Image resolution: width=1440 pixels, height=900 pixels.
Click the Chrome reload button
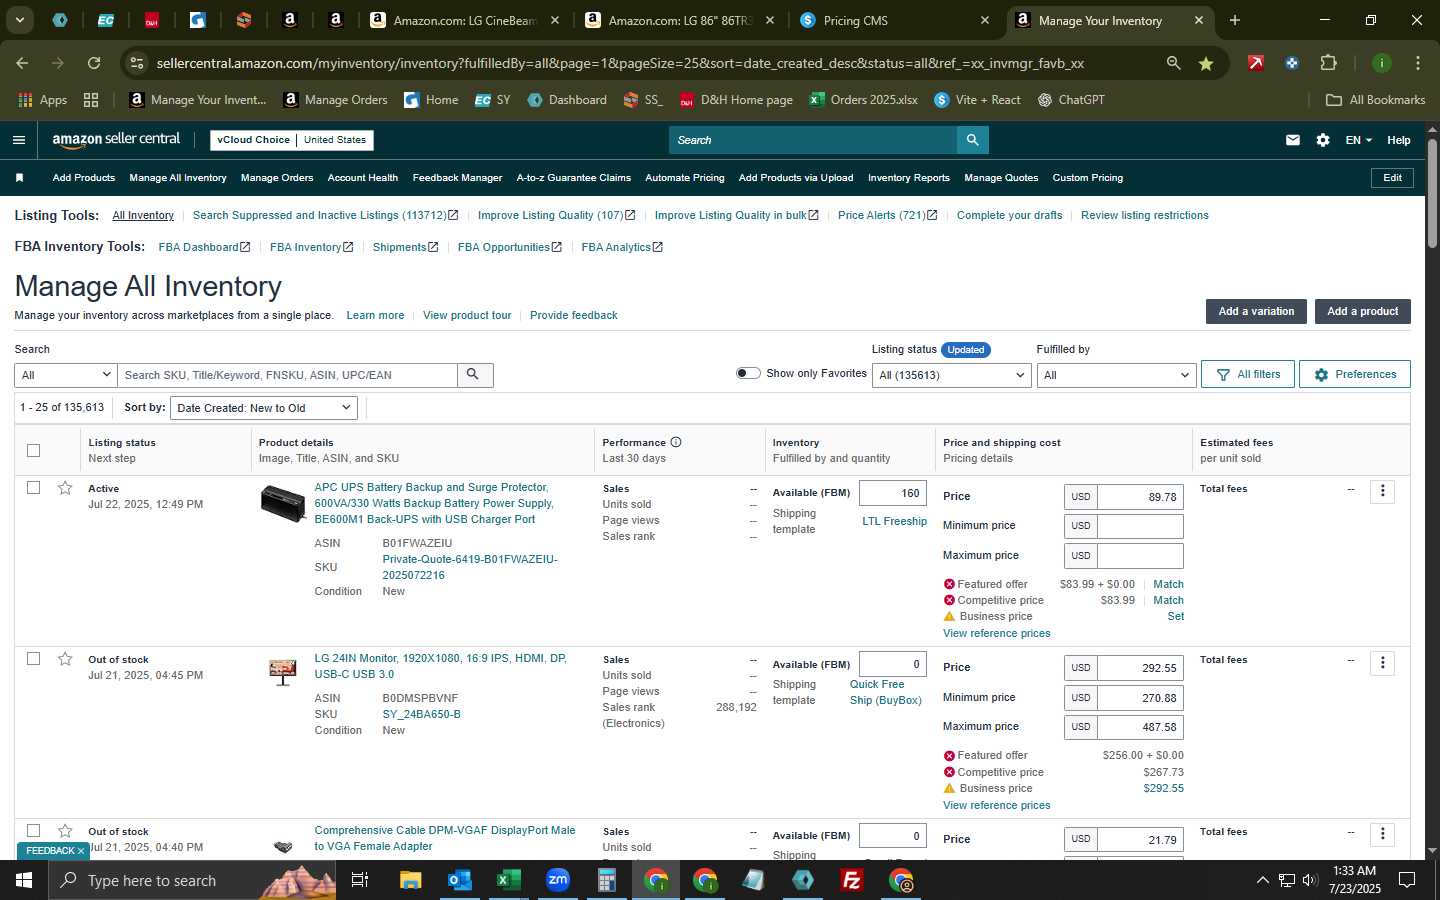[94, 63]
